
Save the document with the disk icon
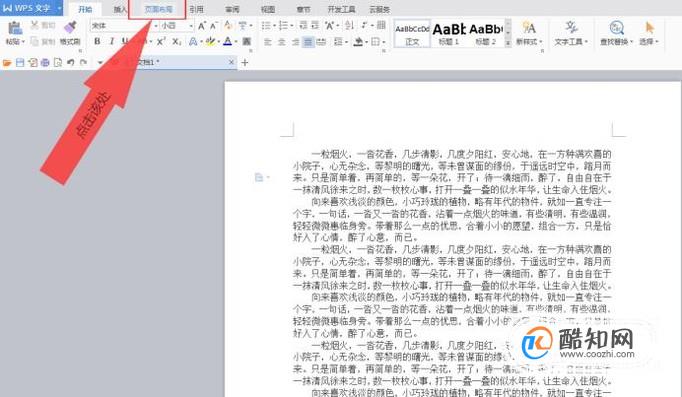[x=20, y=63]
